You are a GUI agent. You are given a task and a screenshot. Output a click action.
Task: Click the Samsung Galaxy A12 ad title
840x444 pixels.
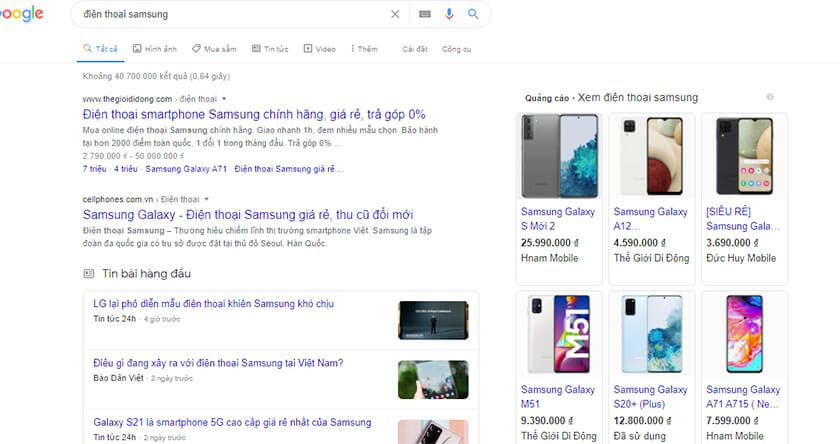coord(650,219)
